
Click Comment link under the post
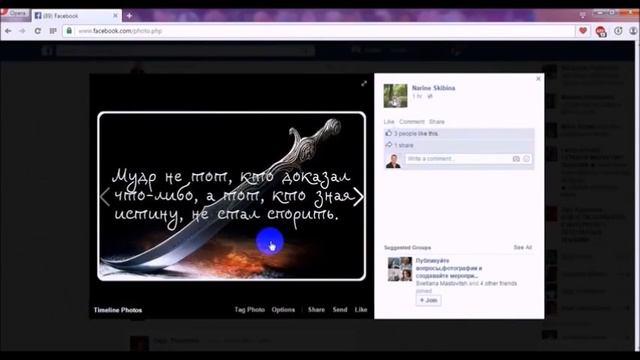click(411, 122)
